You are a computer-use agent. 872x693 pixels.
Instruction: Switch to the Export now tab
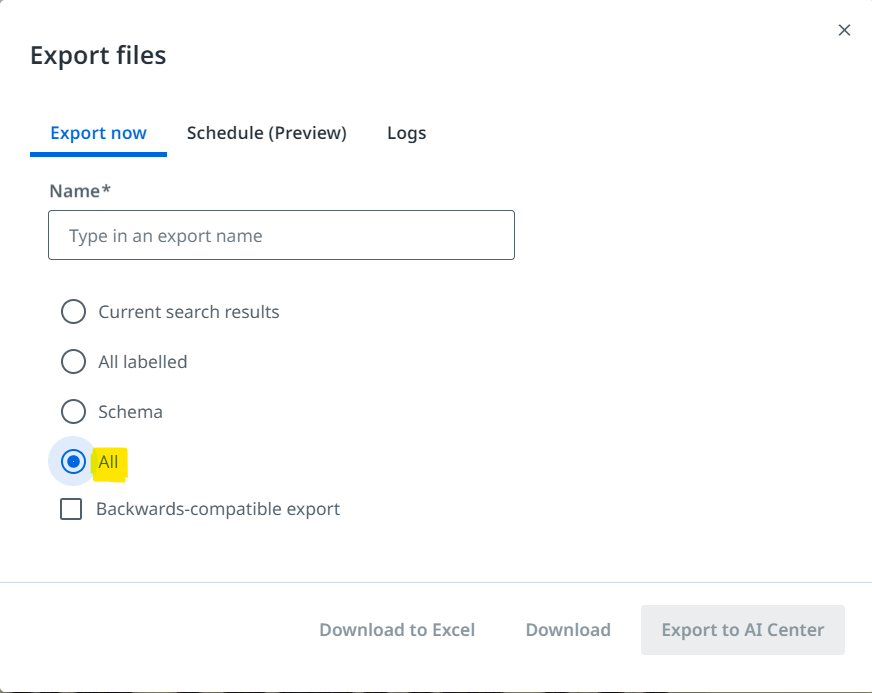tap(98, 133)
